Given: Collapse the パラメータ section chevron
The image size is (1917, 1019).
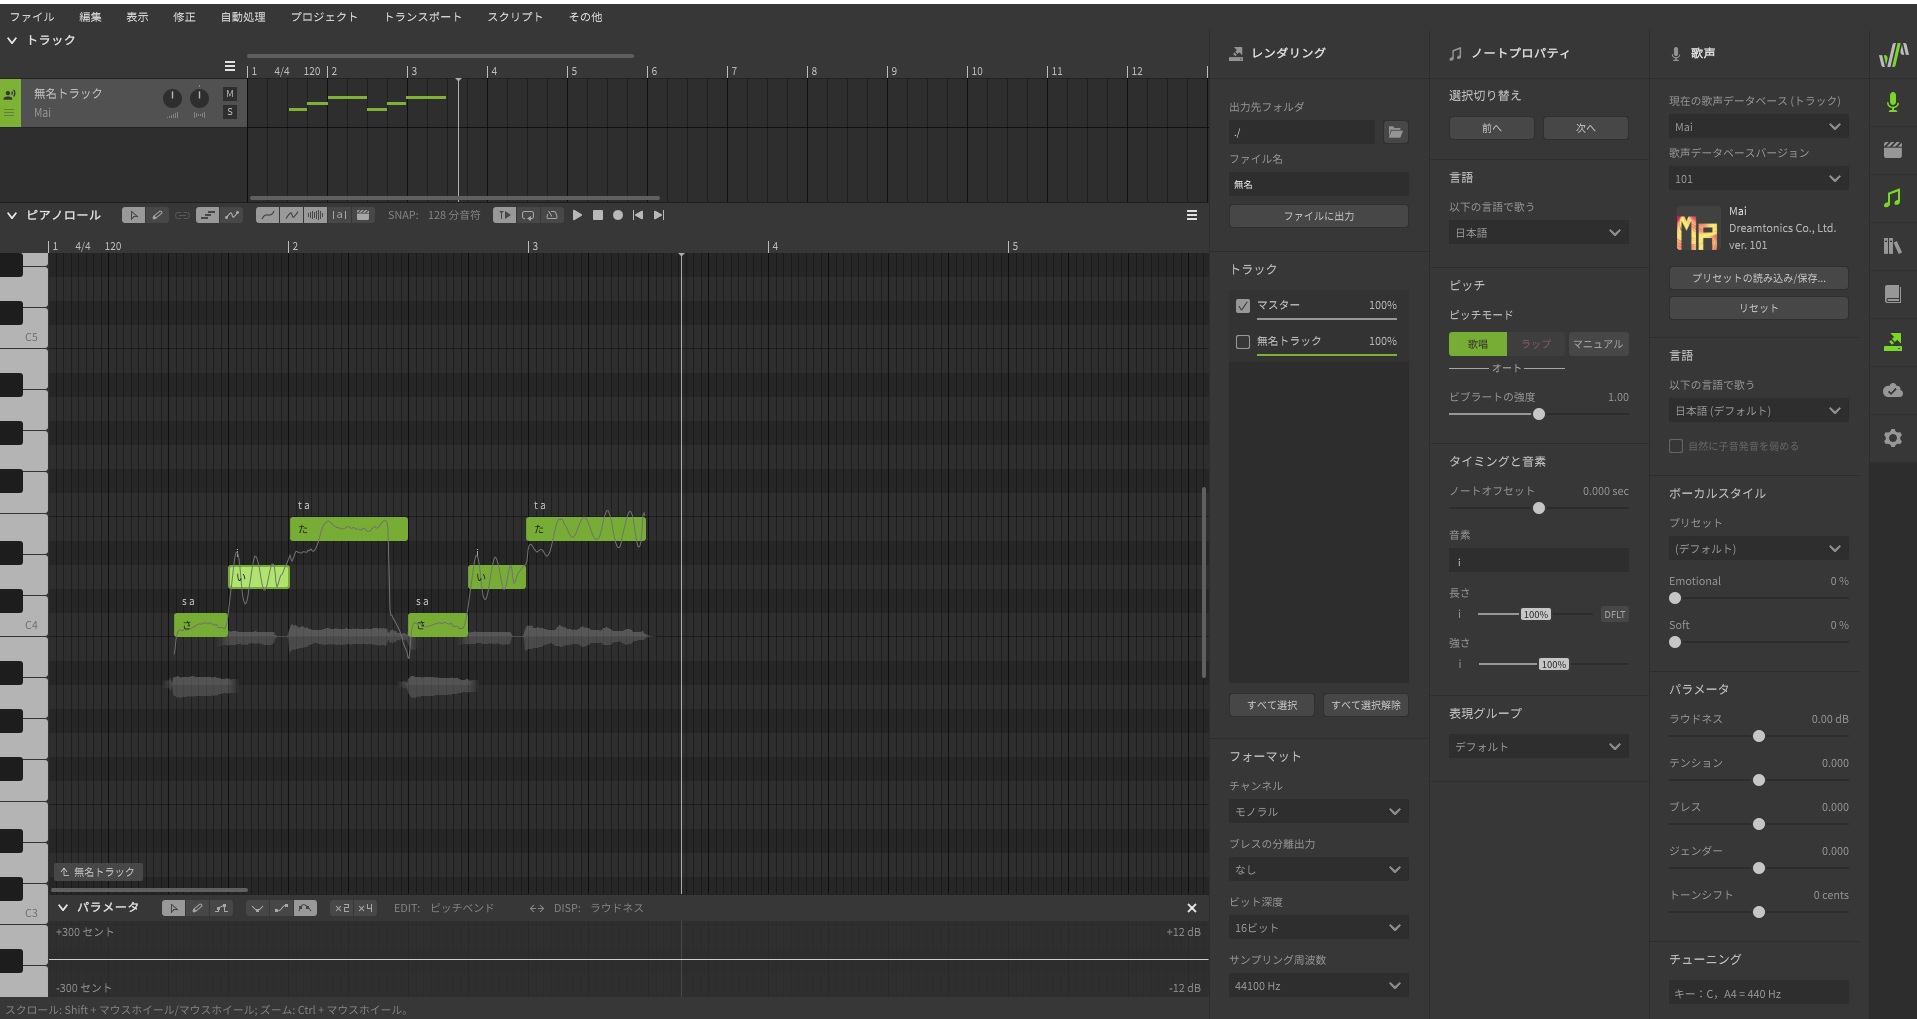Looking at the screenshot, I should tap(63, 908).
